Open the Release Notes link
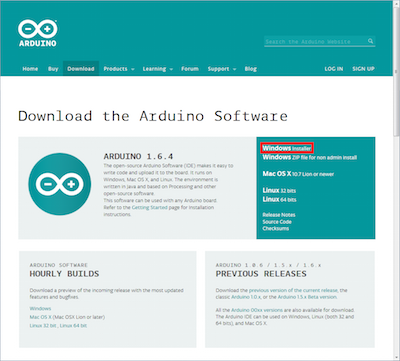400x361 pixels. pos(279,215)
